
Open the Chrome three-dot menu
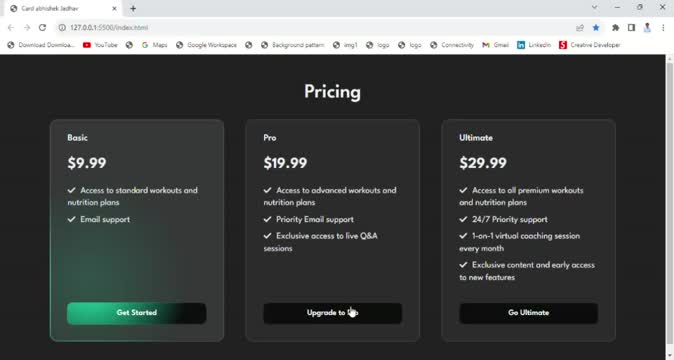tap(663, 27)
